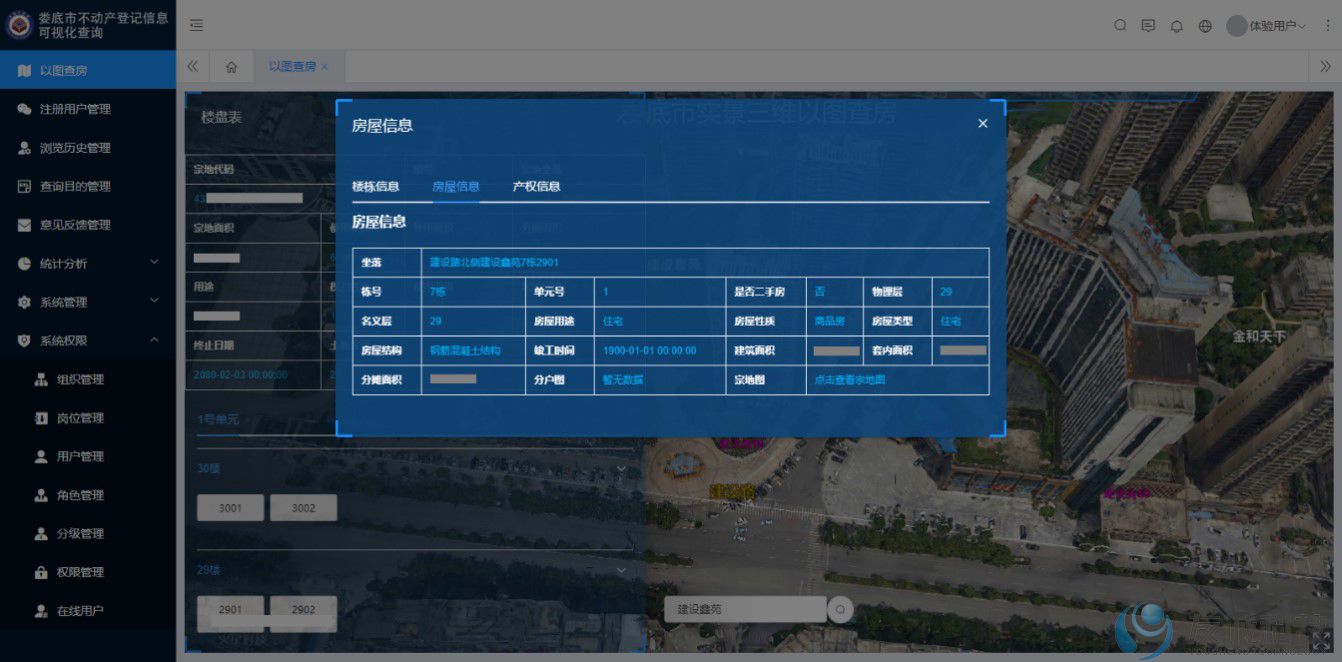Screen dimensions: 1342x662
Task: Expand the 统计分析 sidebar menu
Action: 88,263
